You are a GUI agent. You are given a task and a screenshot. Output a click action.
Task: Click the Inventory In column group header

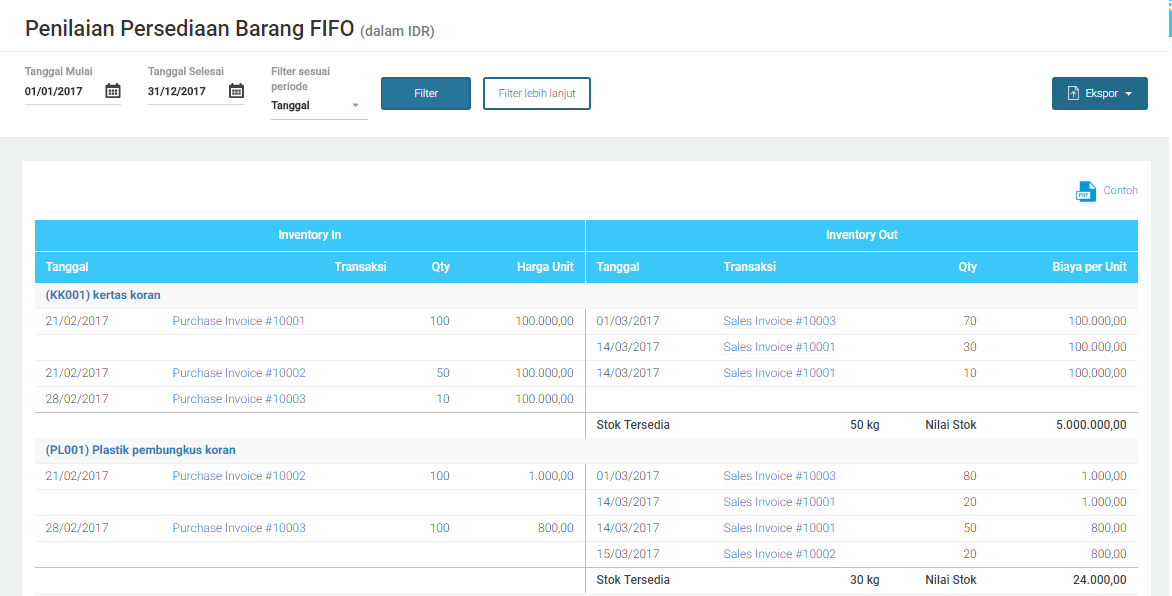[x=310, y=235]
